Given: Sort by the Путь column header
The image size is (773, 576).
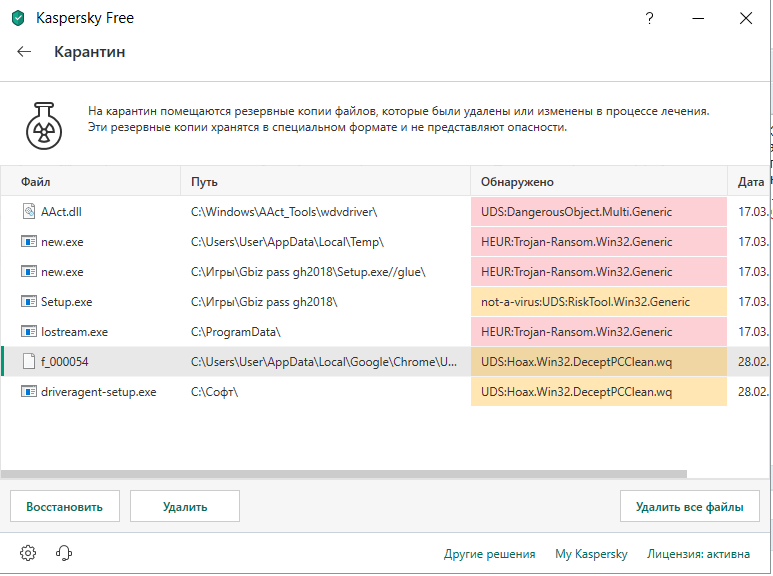Looking at the screenshot, I should point(204,182).
